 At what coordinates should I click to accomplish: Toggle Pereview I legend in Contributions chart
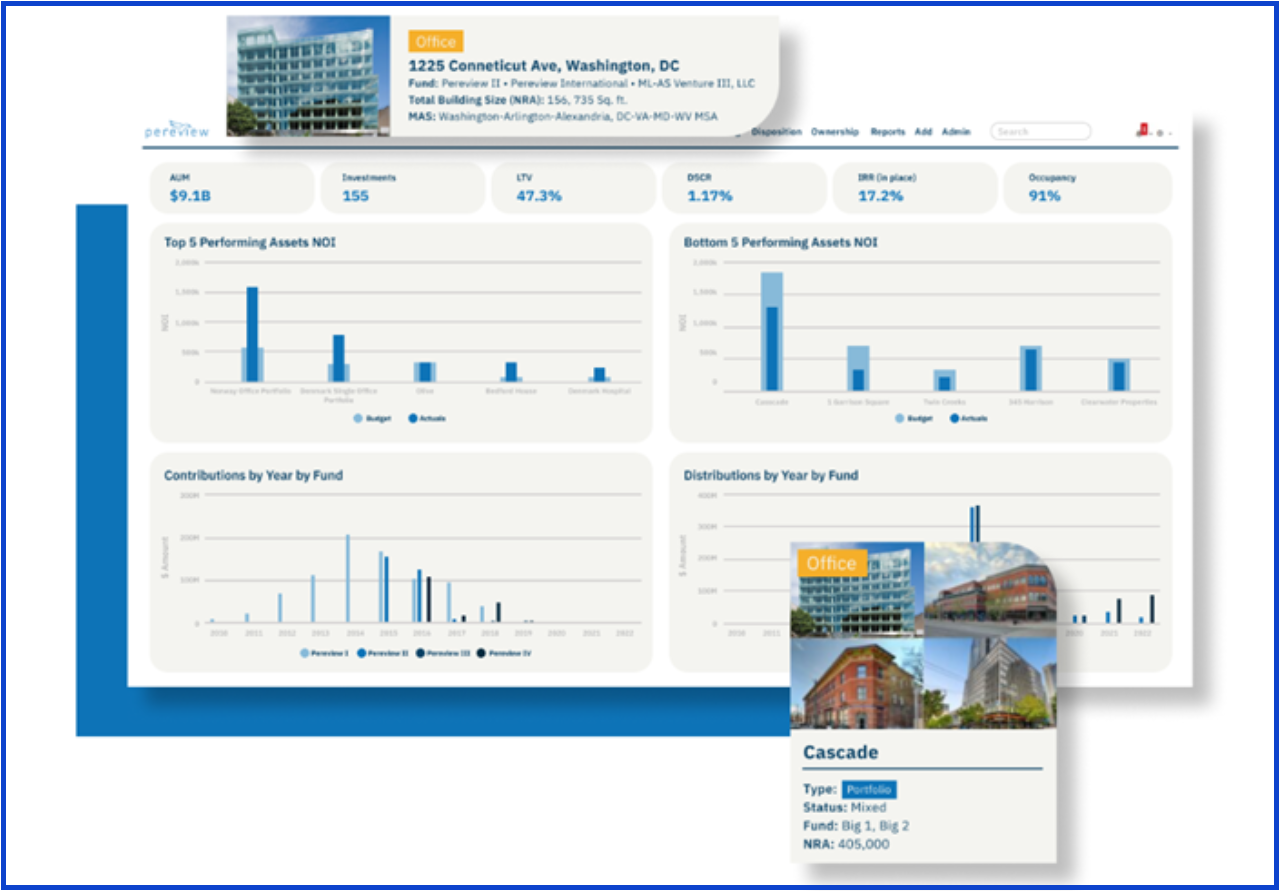coord(325,653)
